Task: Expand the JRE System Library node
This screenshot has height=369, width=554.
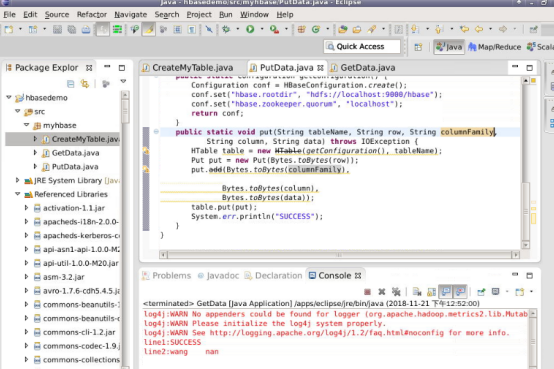Action: [17, 180]
